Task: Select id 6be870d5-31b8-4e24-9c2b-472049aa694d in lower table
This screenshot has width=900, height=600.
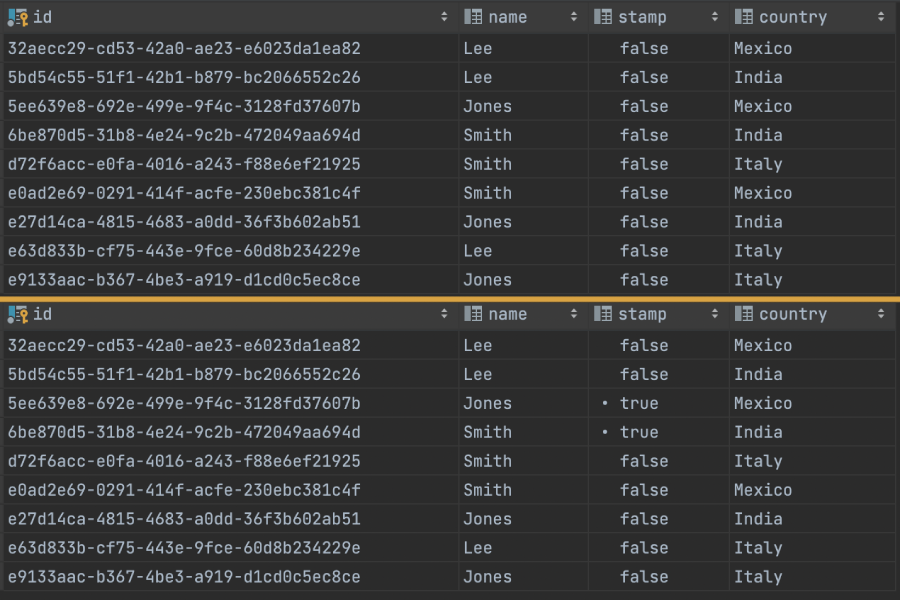Action: [184, 432]
